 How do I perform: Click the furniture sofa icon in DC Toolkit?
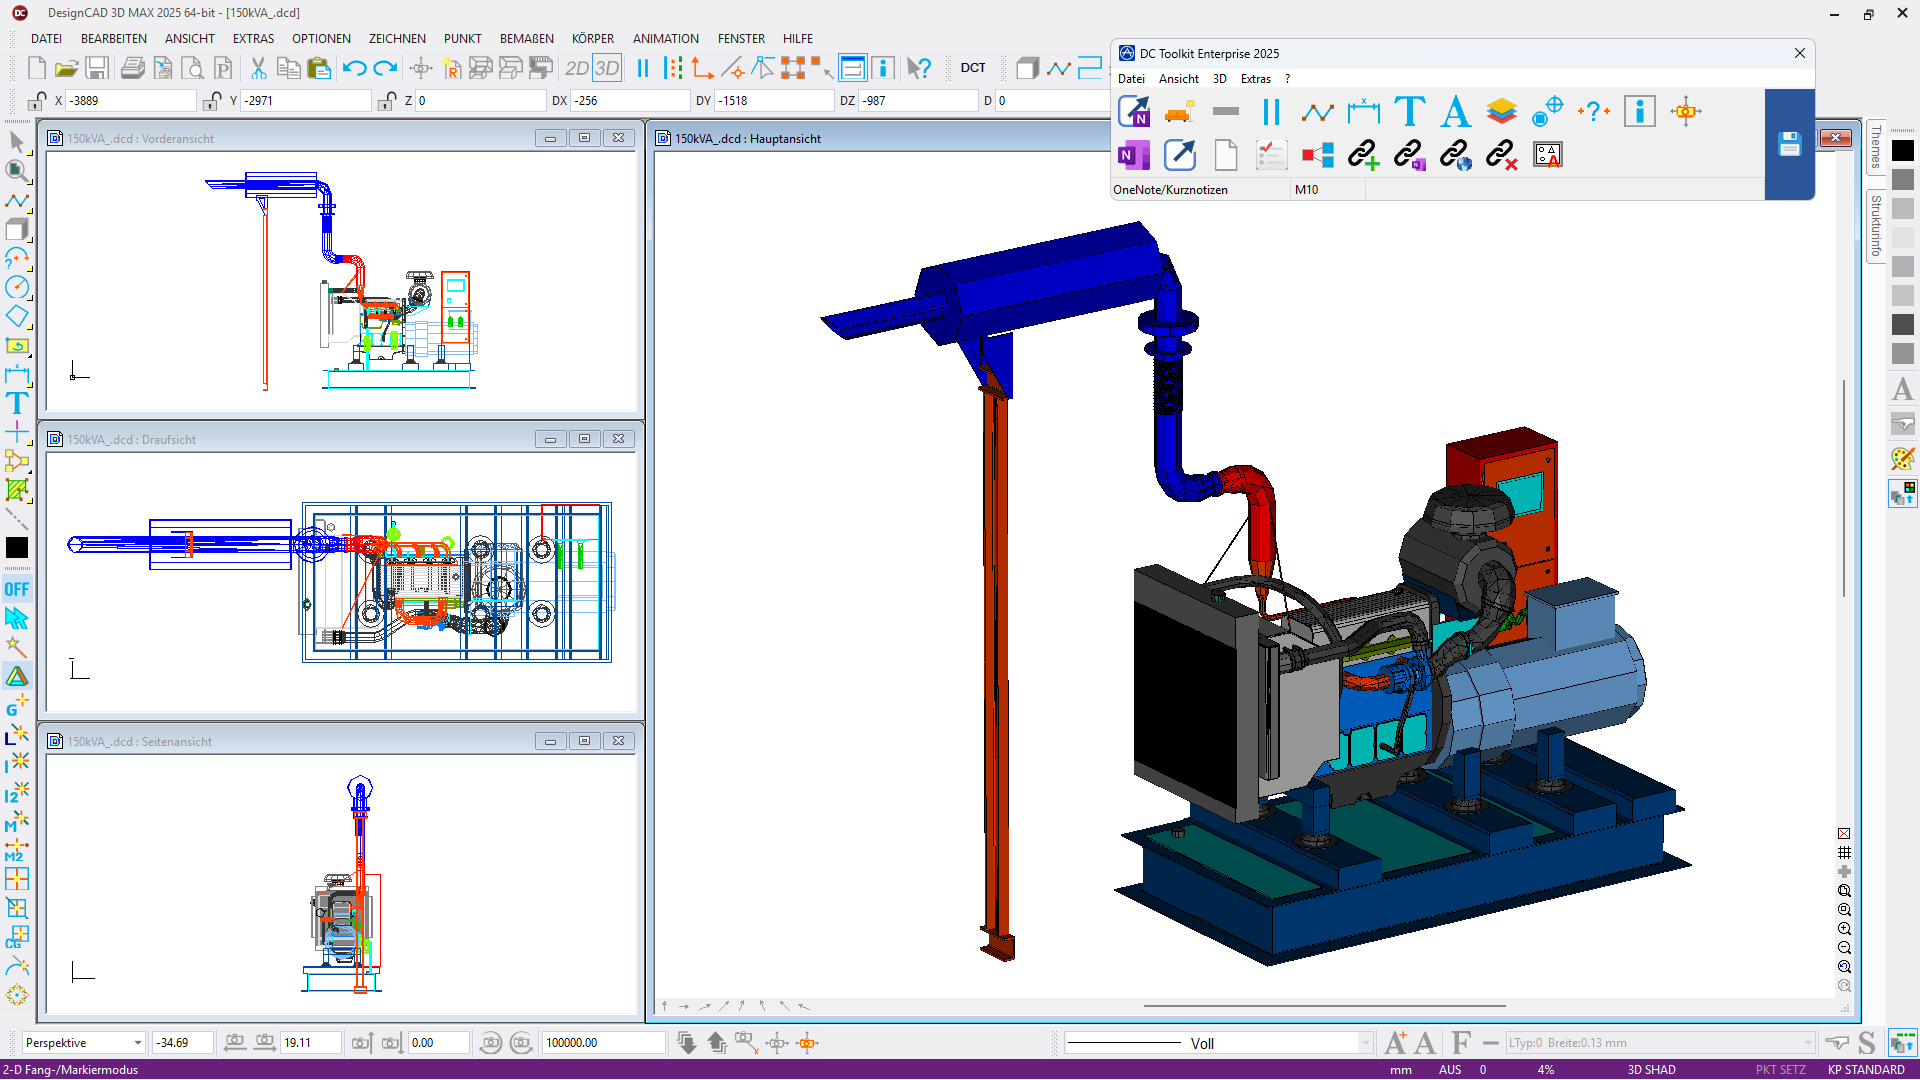1179,111
